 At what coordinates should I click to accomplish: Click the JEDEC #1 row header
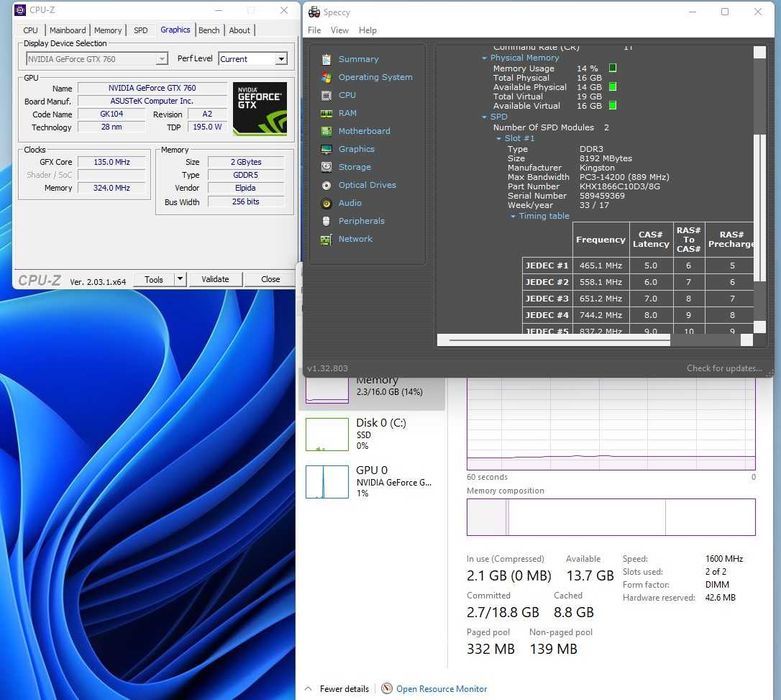pyautogui.click(x=547, y=266)
